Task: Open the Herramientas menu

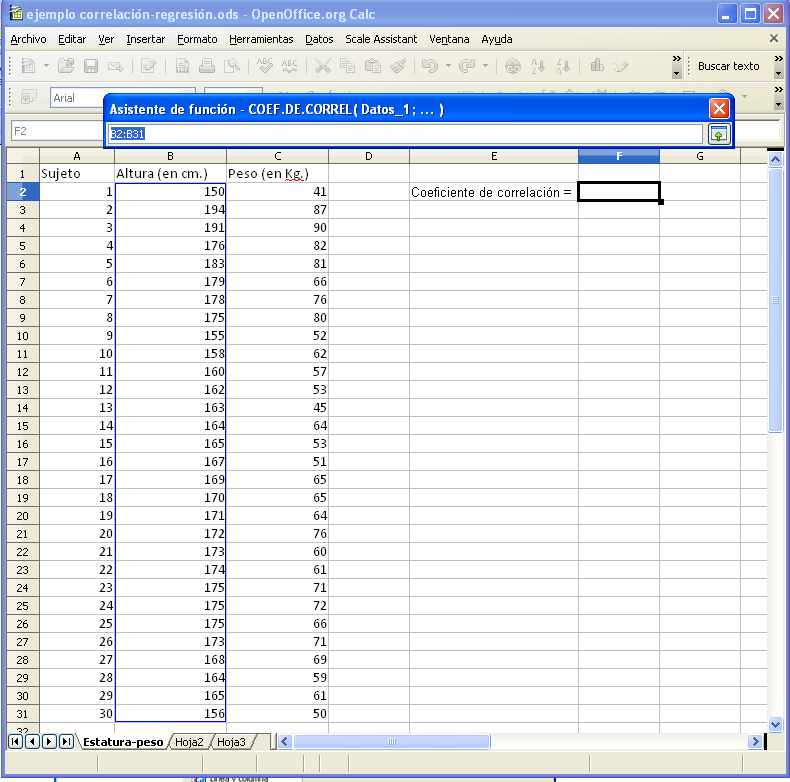Action: coord(261,39)
